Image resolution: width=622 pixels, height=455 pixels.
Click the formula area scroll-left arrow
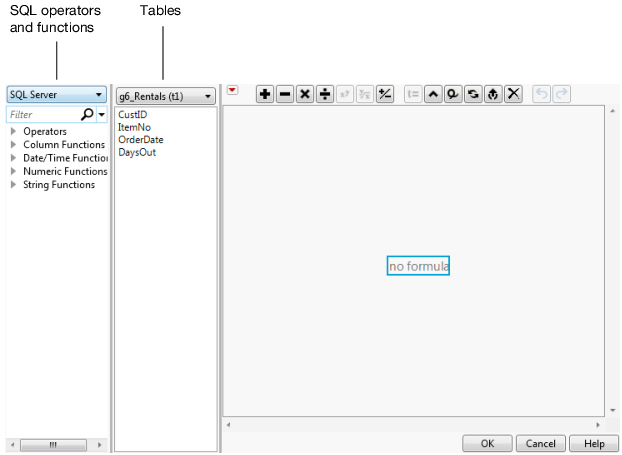228,425
